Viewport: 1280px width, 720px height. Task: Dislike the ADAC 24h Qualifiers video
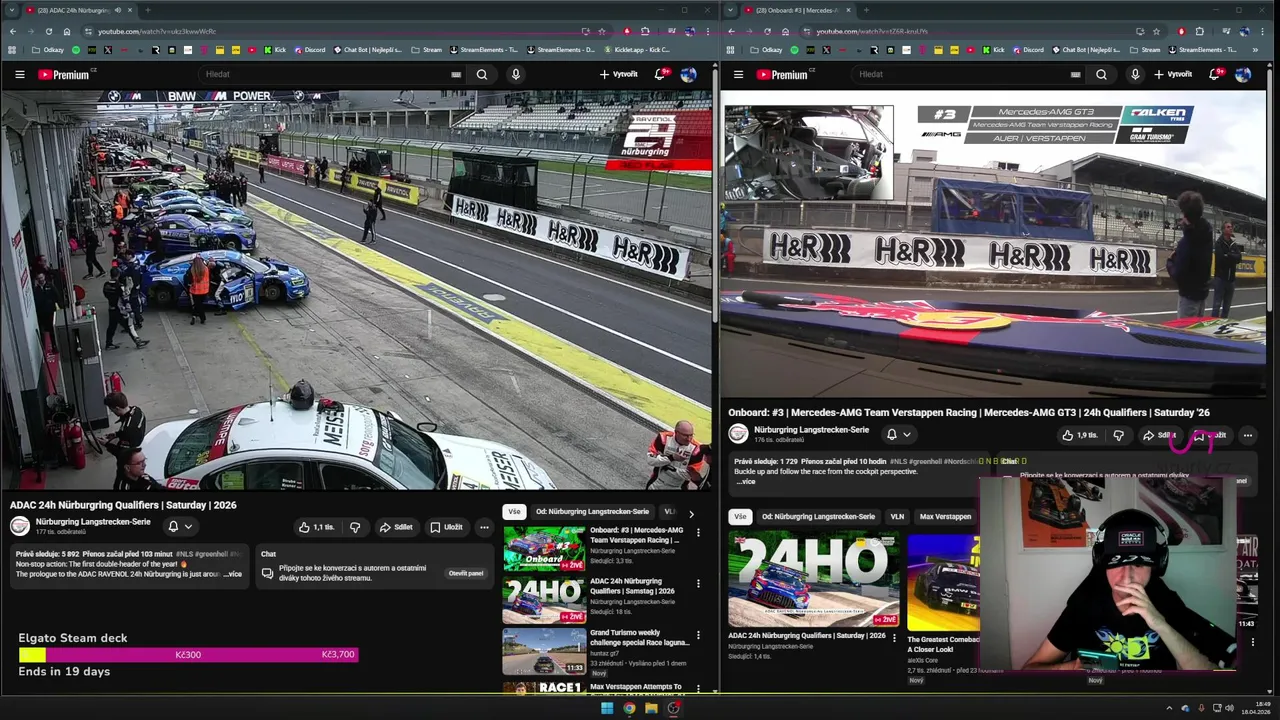[355, 527]
